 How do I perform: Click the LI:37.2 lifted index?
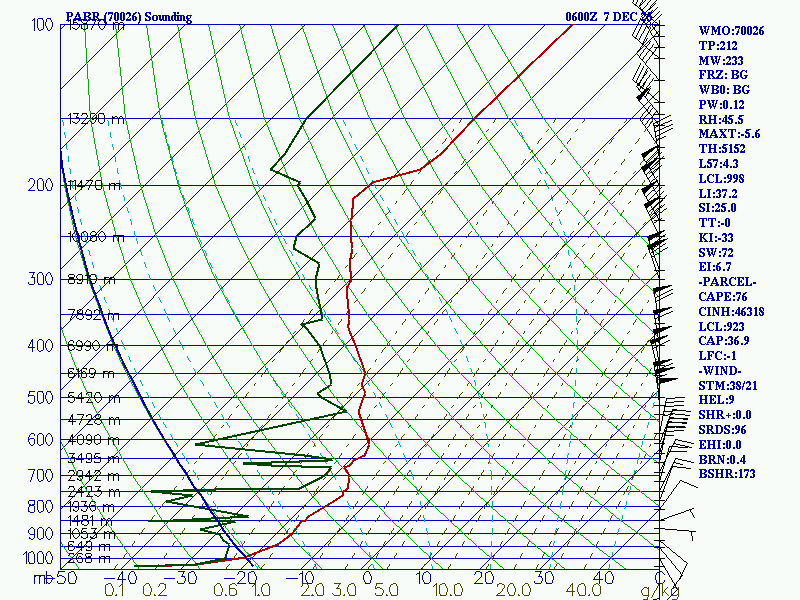pos(718,193)
